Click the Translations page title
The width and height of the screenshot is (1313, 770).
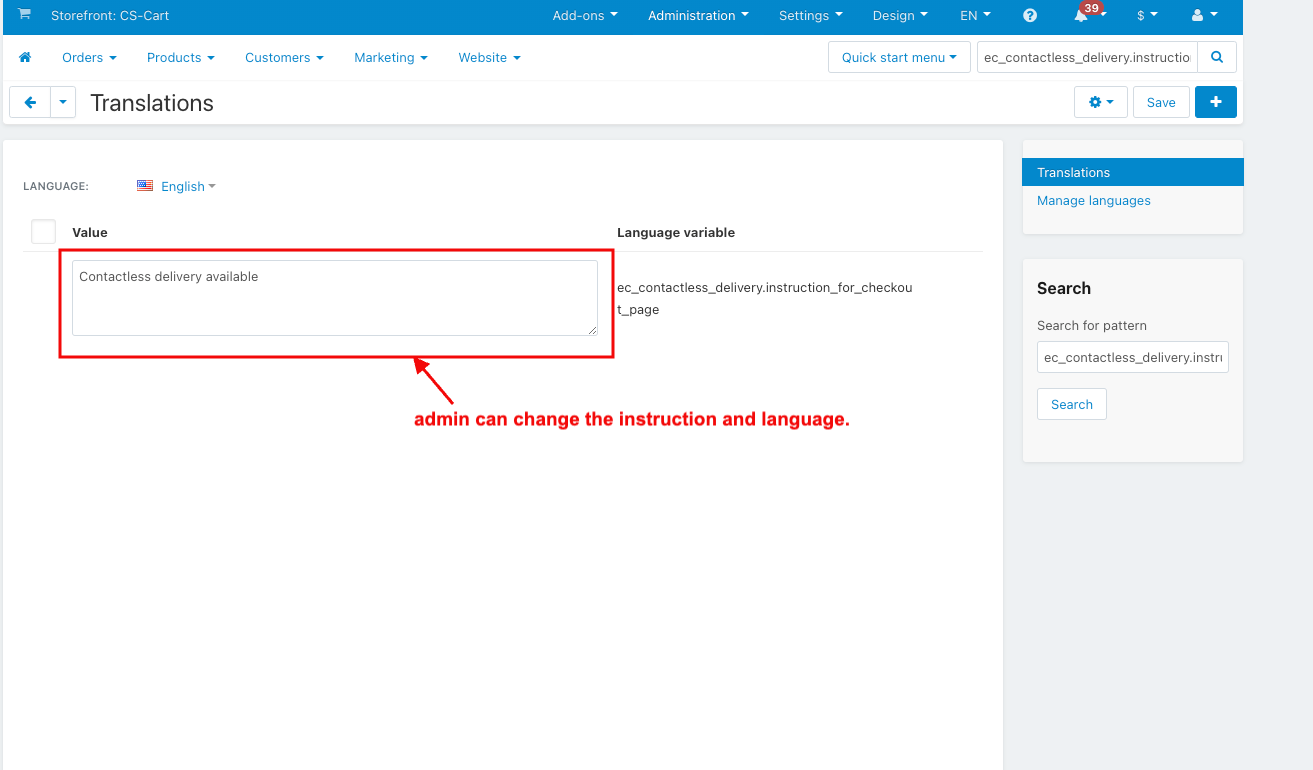(152, 103)
